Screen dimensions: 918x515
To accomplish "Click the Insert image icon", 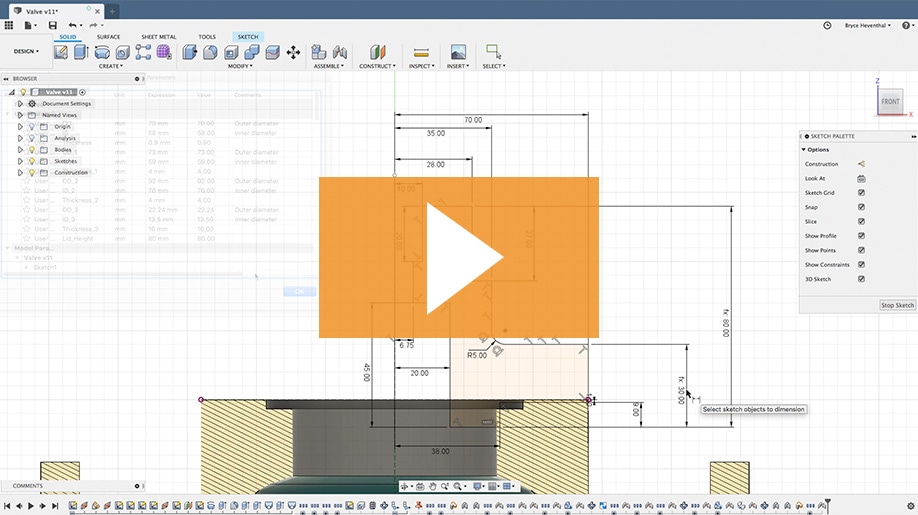I will point(458,52).
